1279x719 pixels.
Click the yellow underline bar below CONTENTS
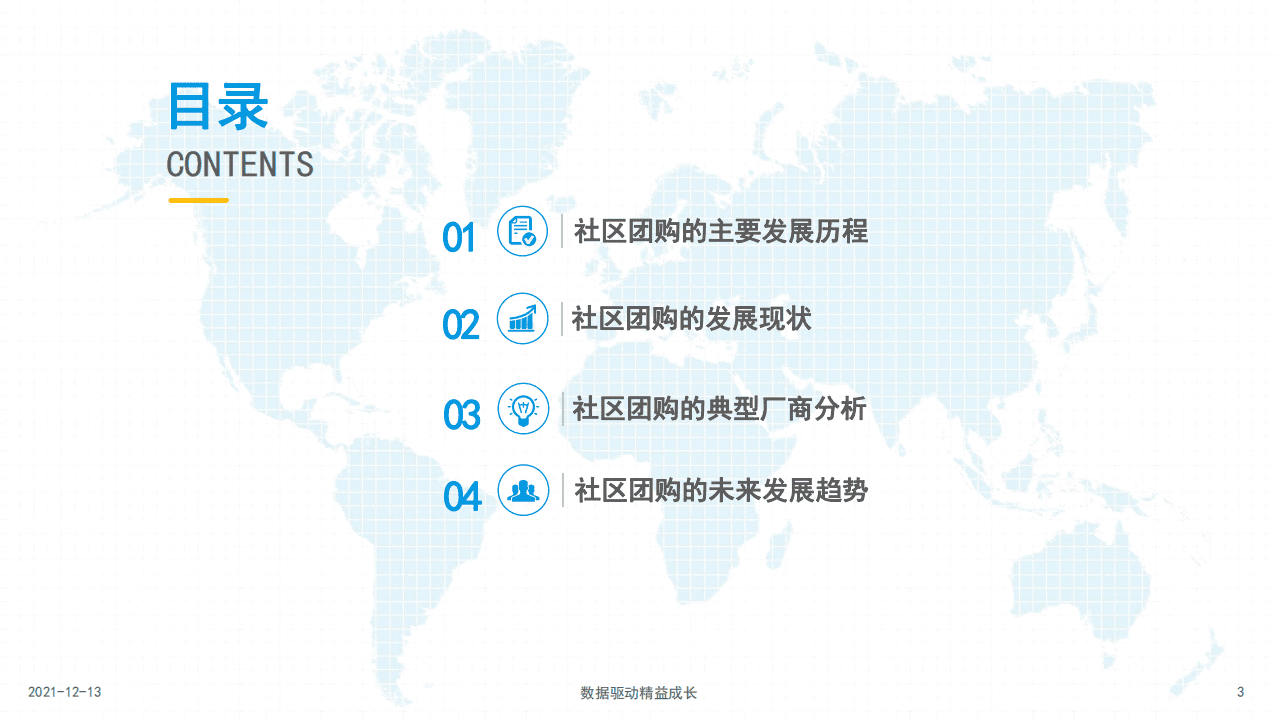[197, 199]
